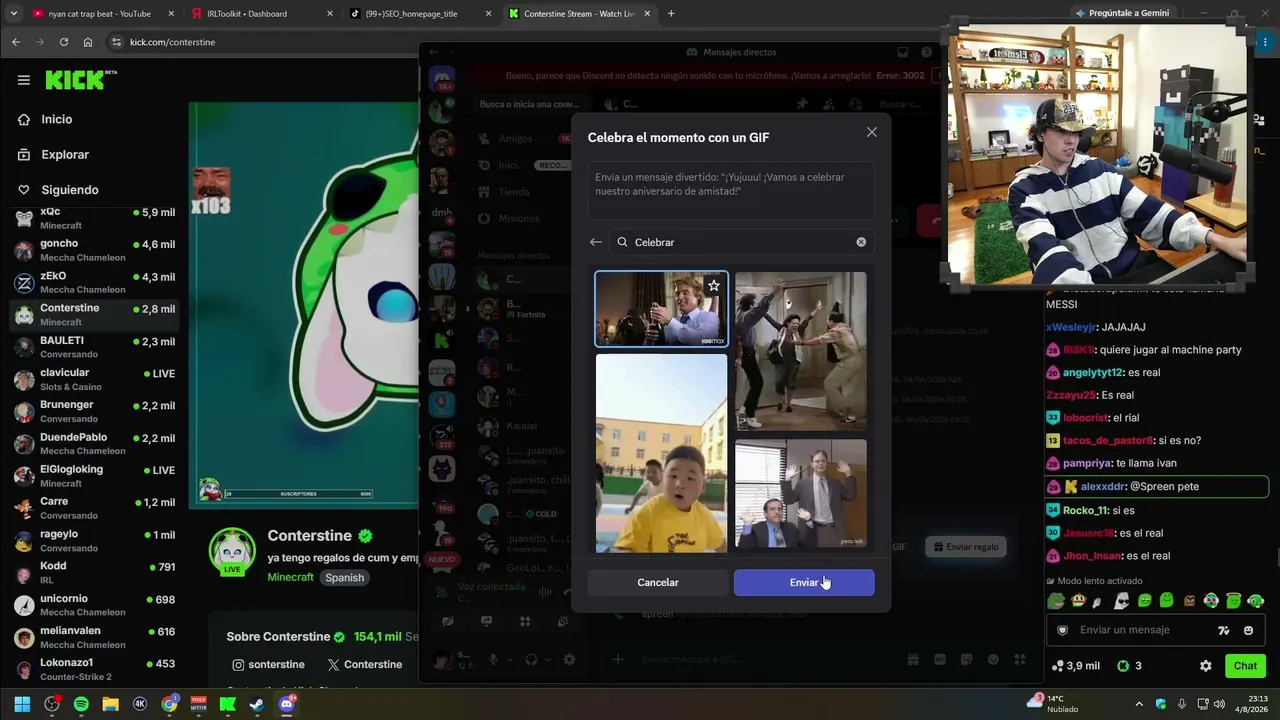Click Enviar regalo button in Discord
Screen dimensions: 1280x720
[966, 547]
